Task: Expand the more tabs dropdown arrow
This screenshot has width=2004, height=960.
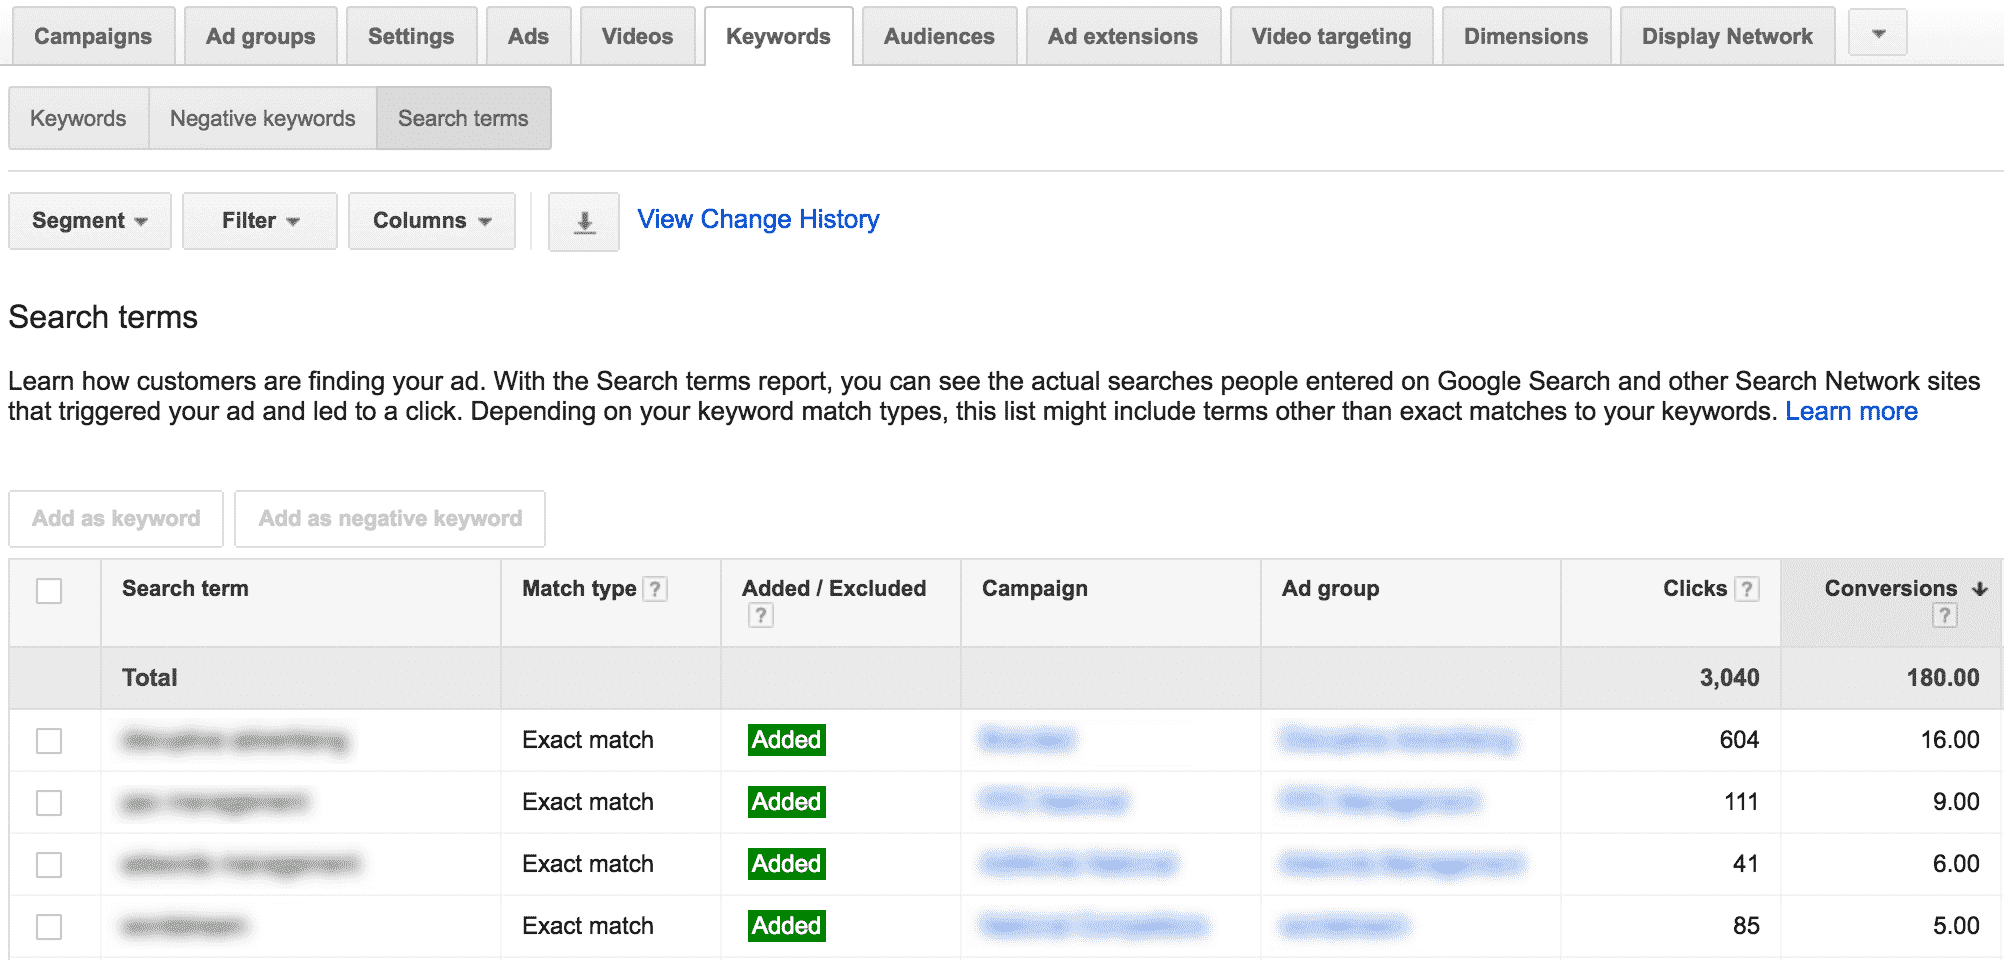Action: click(x=1878, y=34)
